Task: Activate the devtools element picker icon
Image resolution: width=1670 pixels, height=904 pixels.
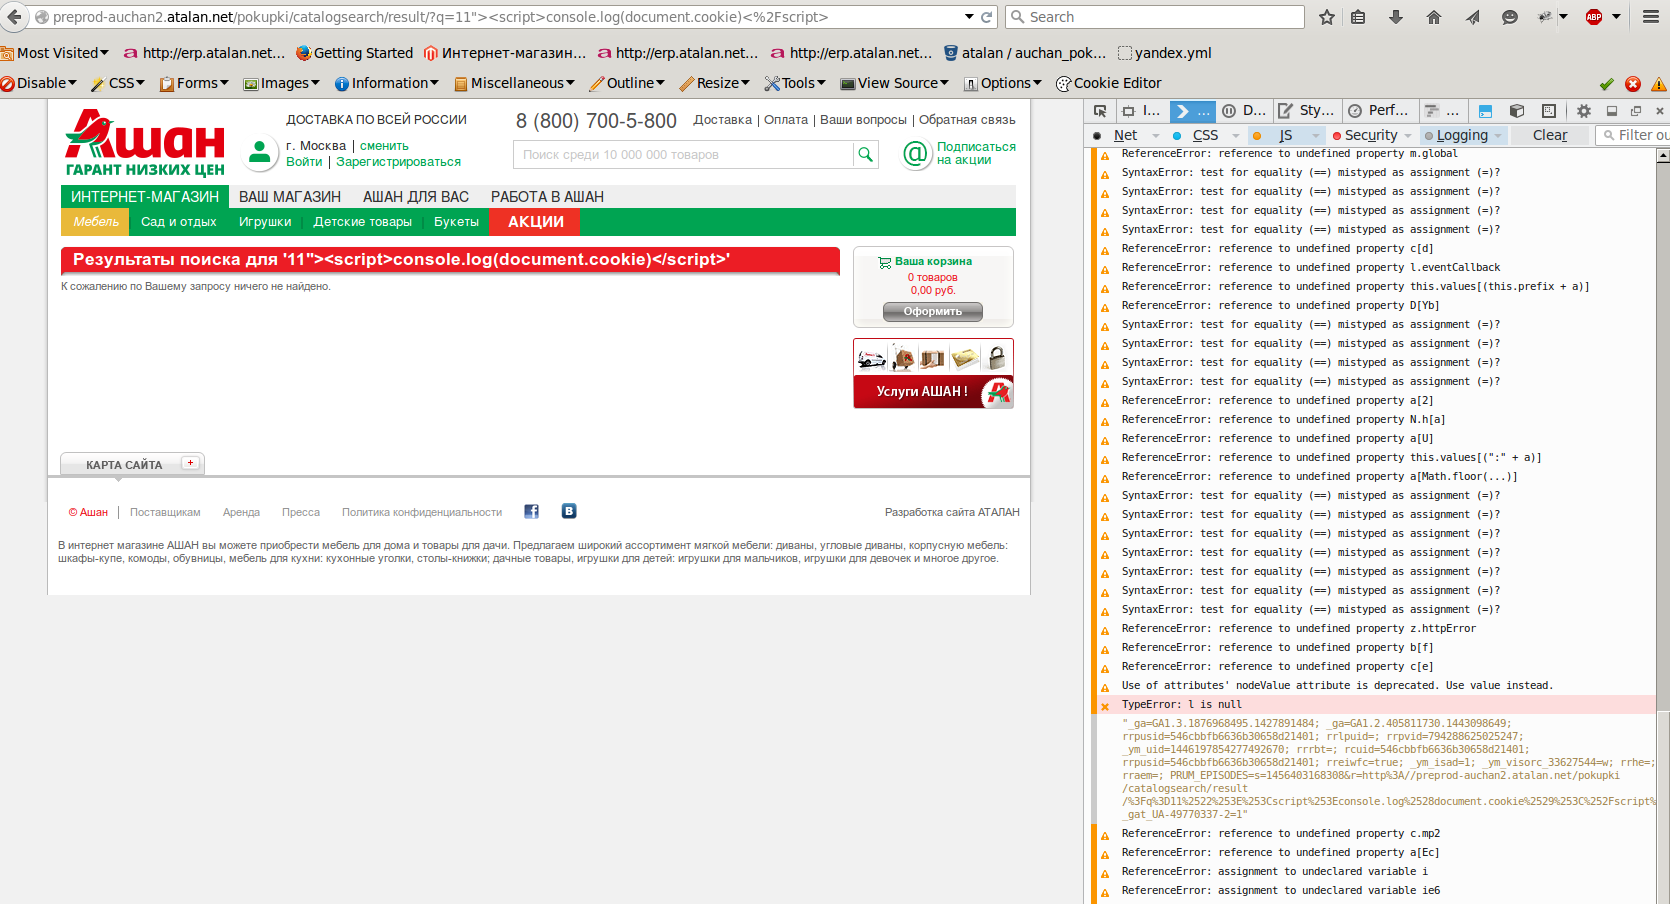Action: [x=1100, y=111]
